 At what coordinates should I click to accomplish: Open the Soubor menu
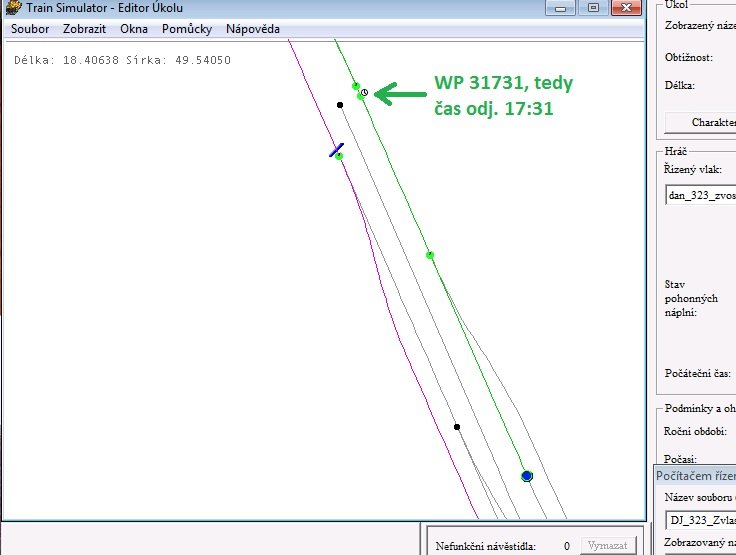click(x=30, y=29)
